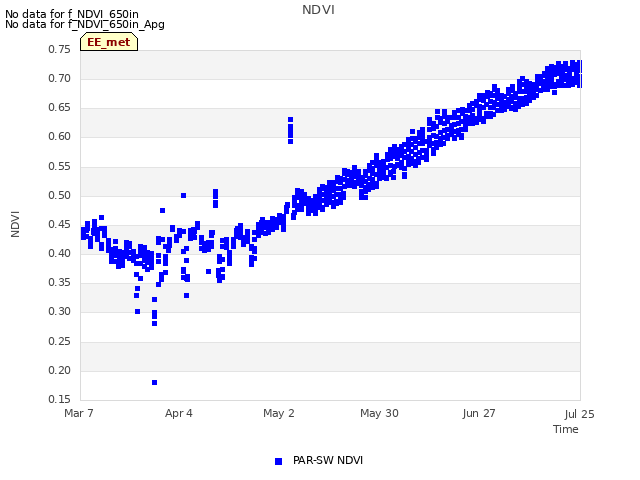Click the 0.55 y-axis tick label
640x480 pixels.
[x=59, y=166]
